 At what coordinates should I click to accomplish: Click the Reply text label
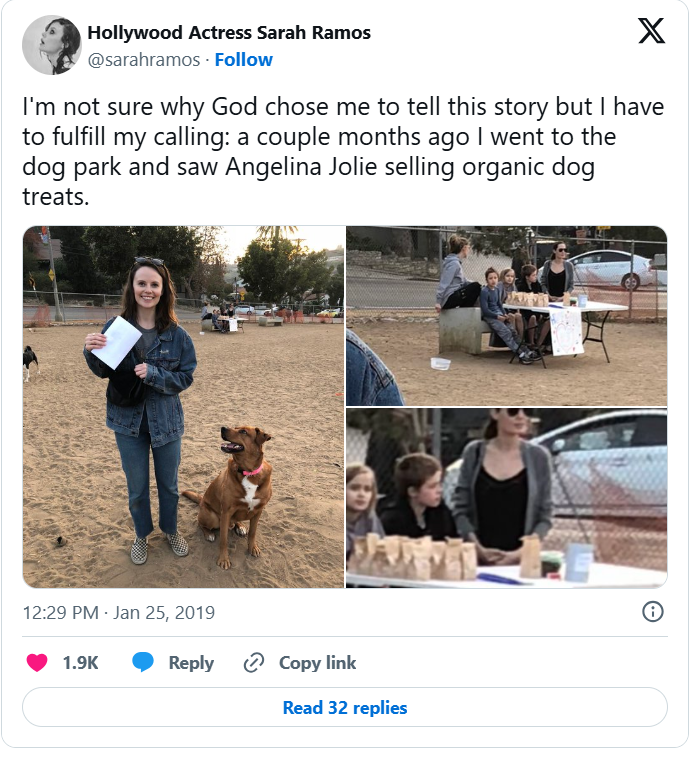click(191, 662)
